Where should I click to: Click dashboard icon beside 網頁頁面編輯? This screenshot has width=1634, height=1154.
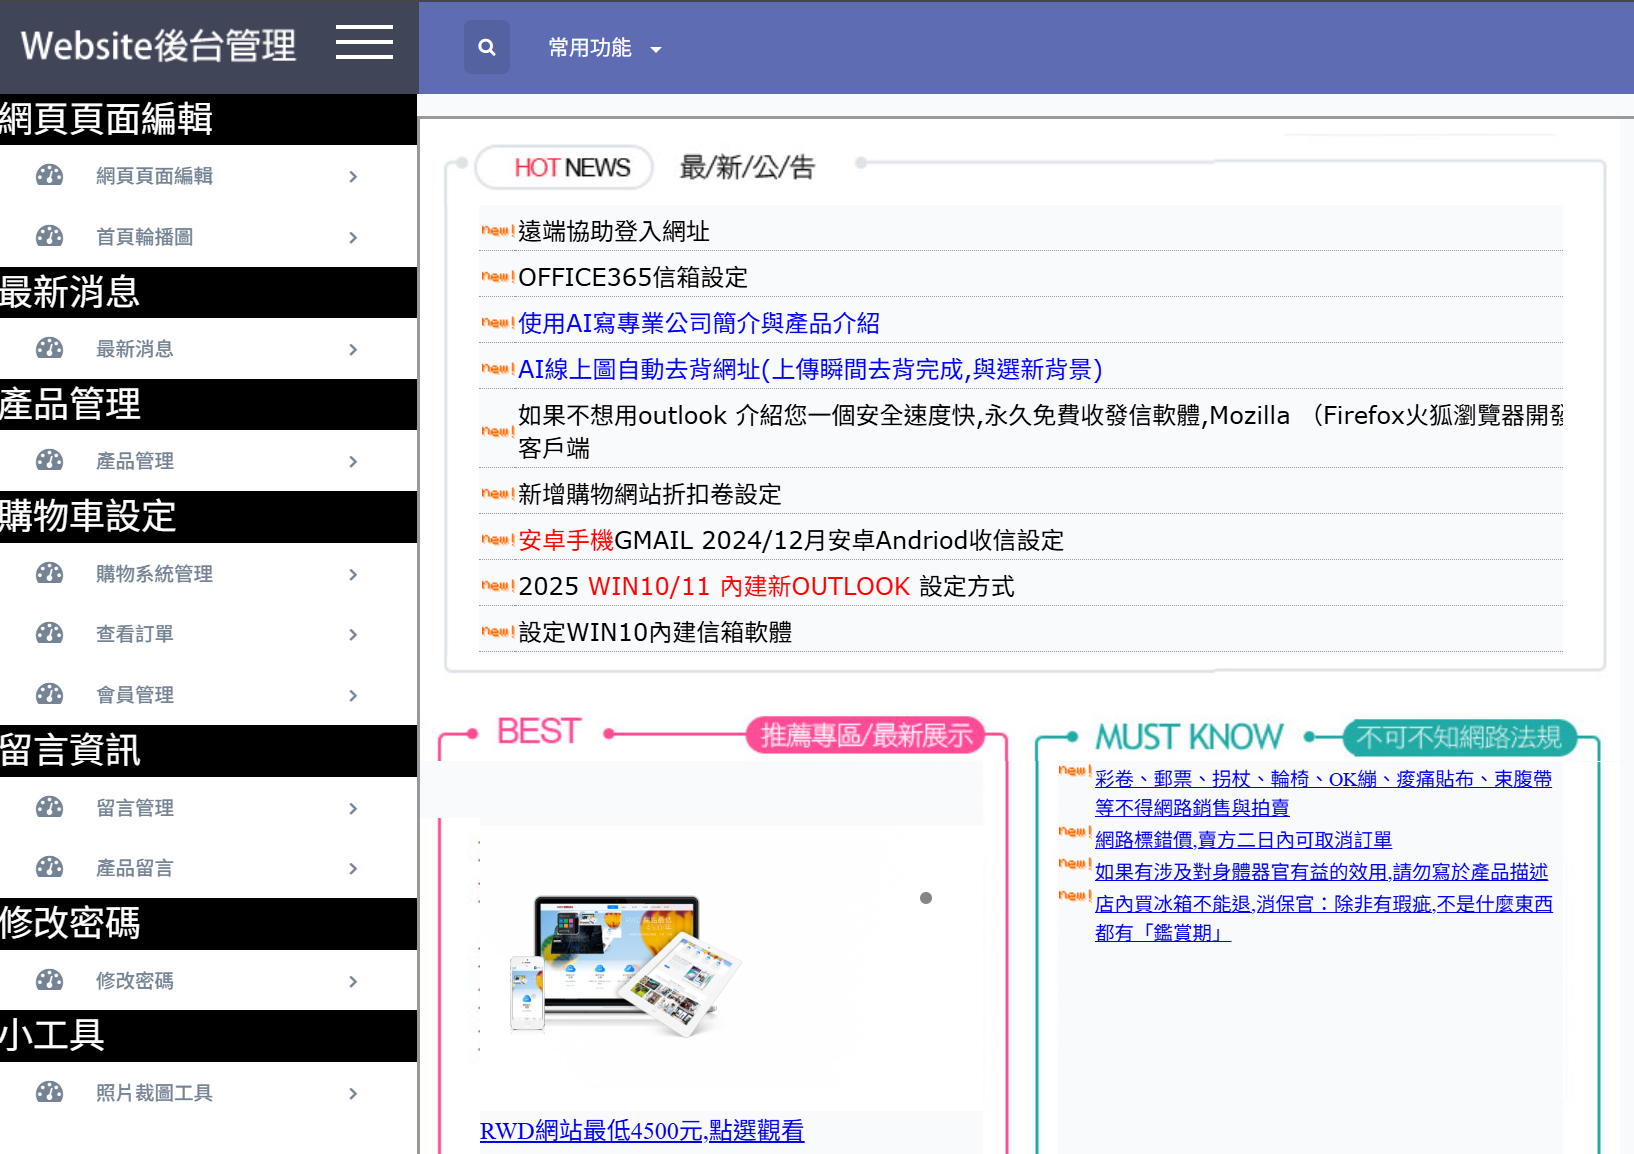click(x=49, y=176)
